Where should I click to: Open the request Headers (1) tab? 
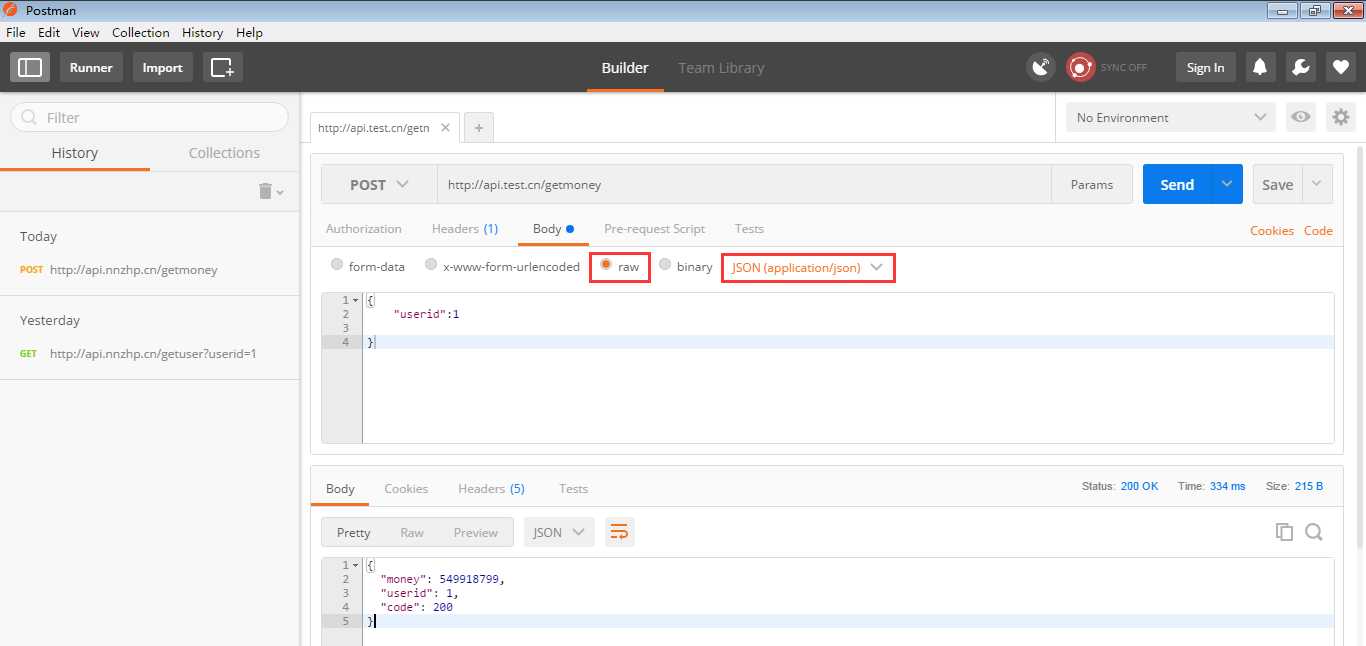[x=465, y=229]
